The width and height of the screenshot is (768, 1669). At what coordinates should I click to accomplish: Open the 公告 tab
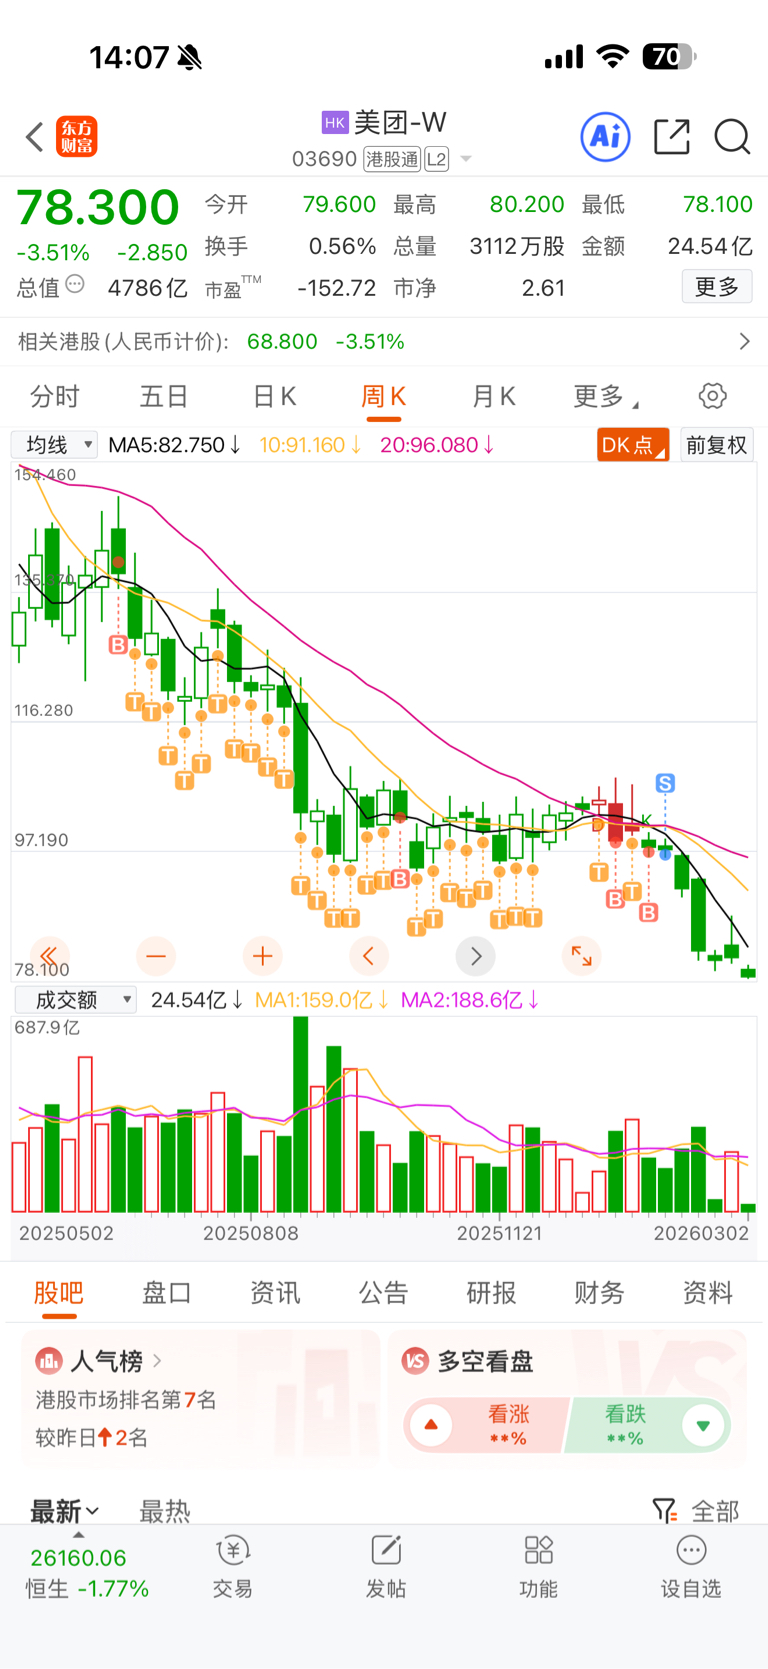tap(383, 1293)
